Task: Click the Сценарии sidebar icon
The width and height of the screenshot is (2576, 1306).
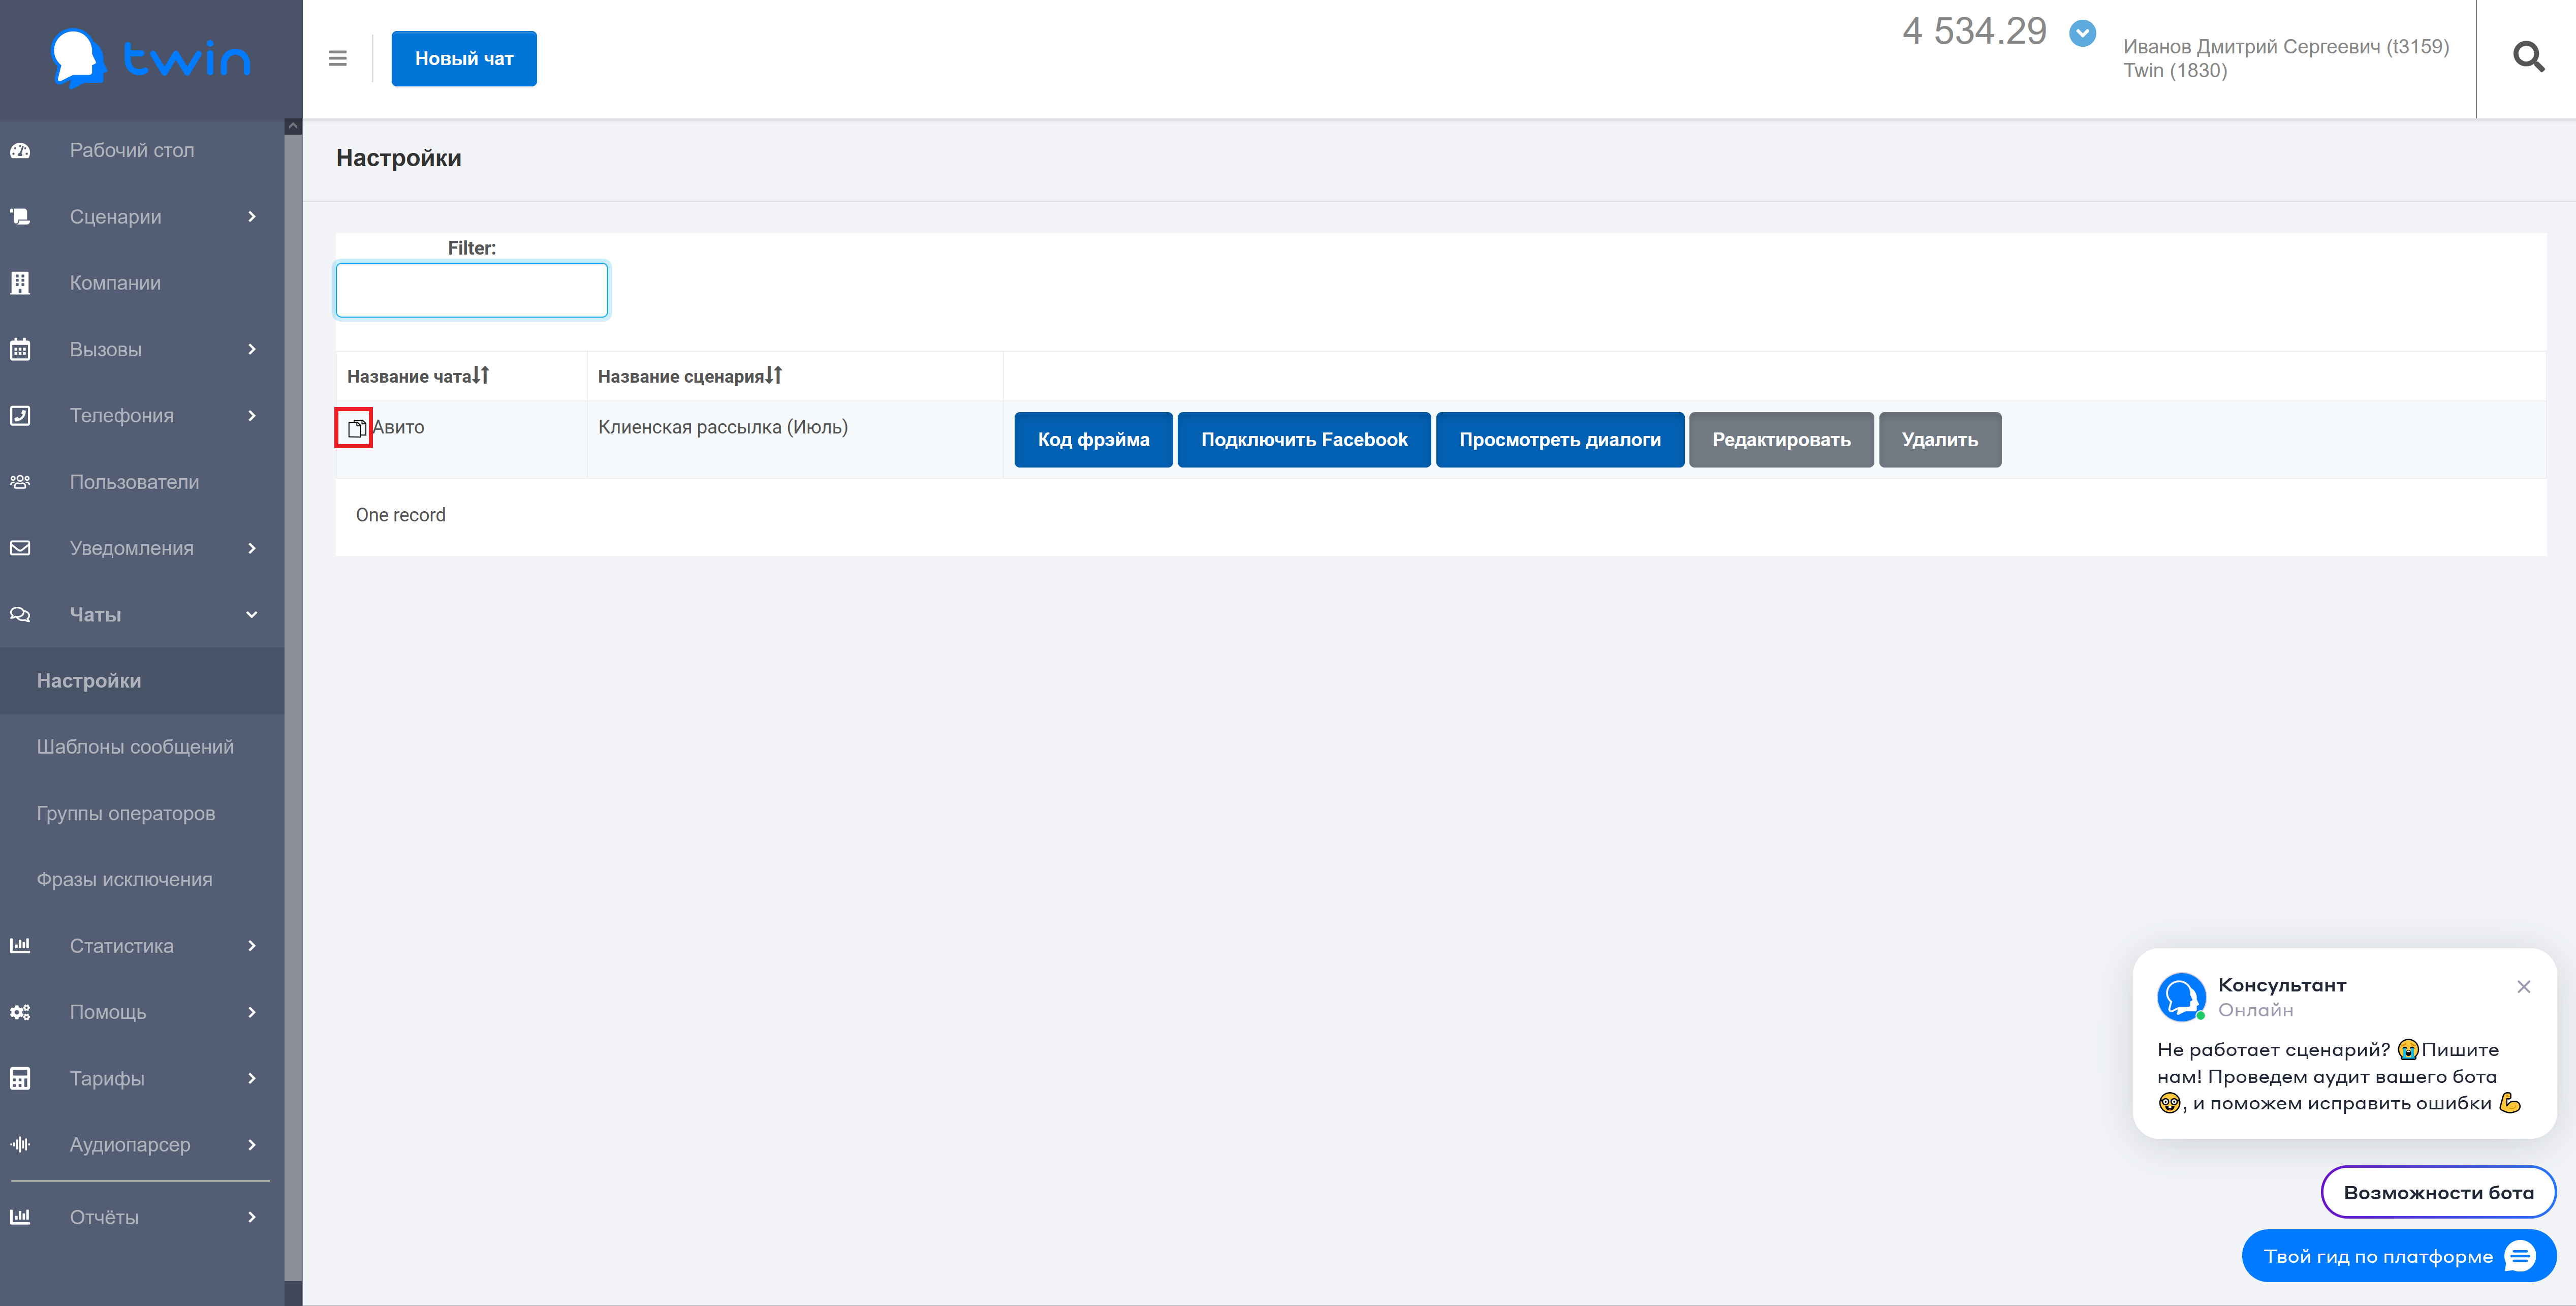Action: (20, 217)
